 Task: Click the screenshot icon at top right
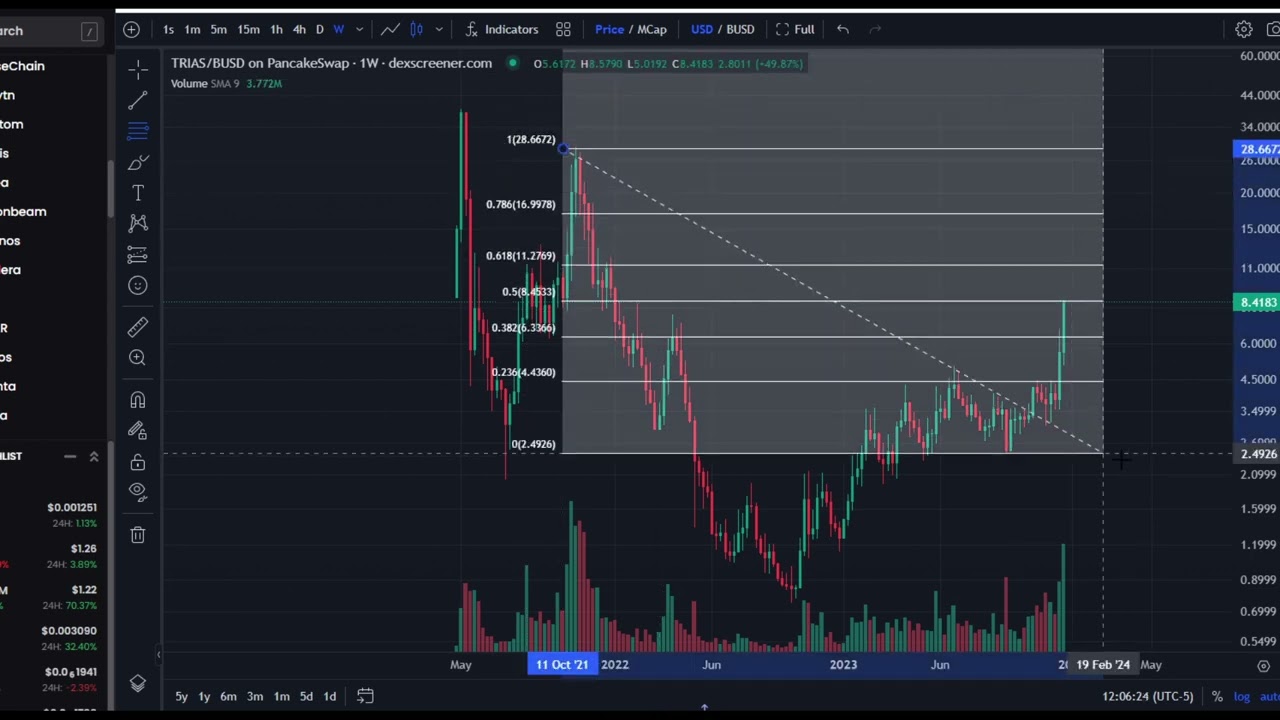tap(1273, 29)
